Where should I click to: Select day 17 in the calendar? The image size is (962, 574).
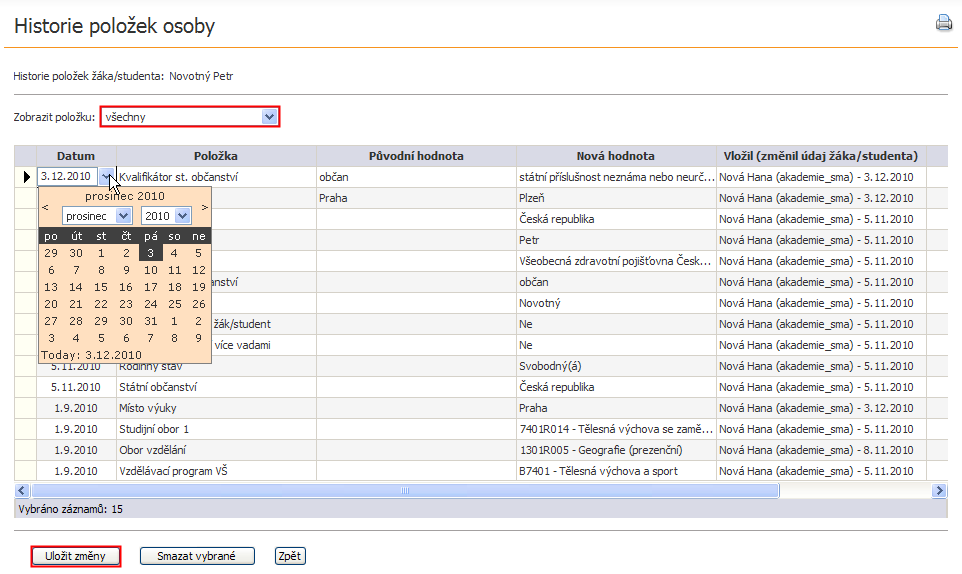point(150,287)
